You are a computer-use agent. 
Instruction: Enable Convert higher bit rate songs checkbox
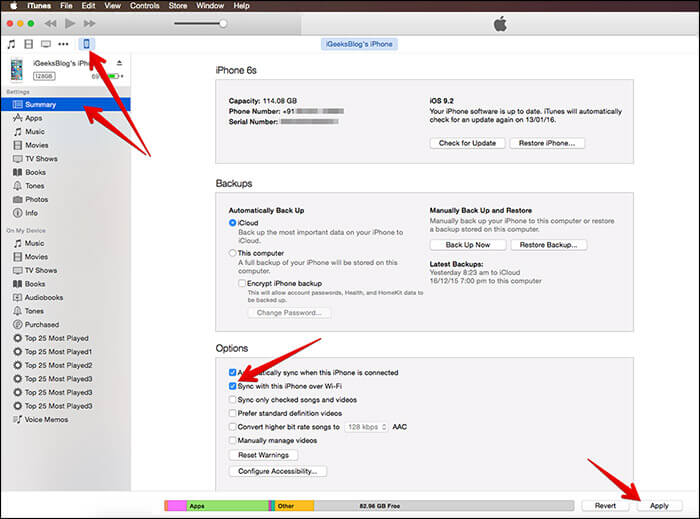pos(232,427)
